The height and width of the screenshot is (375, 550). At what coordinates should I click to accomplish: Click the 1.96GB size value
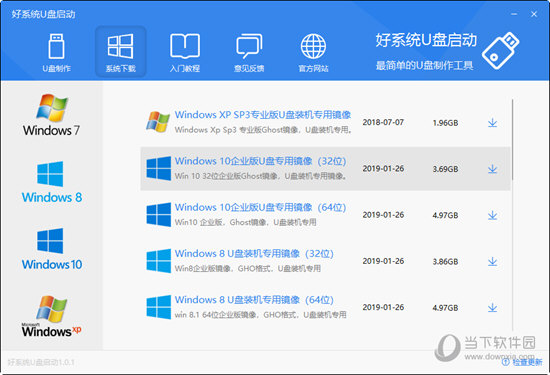coord(445,123)
